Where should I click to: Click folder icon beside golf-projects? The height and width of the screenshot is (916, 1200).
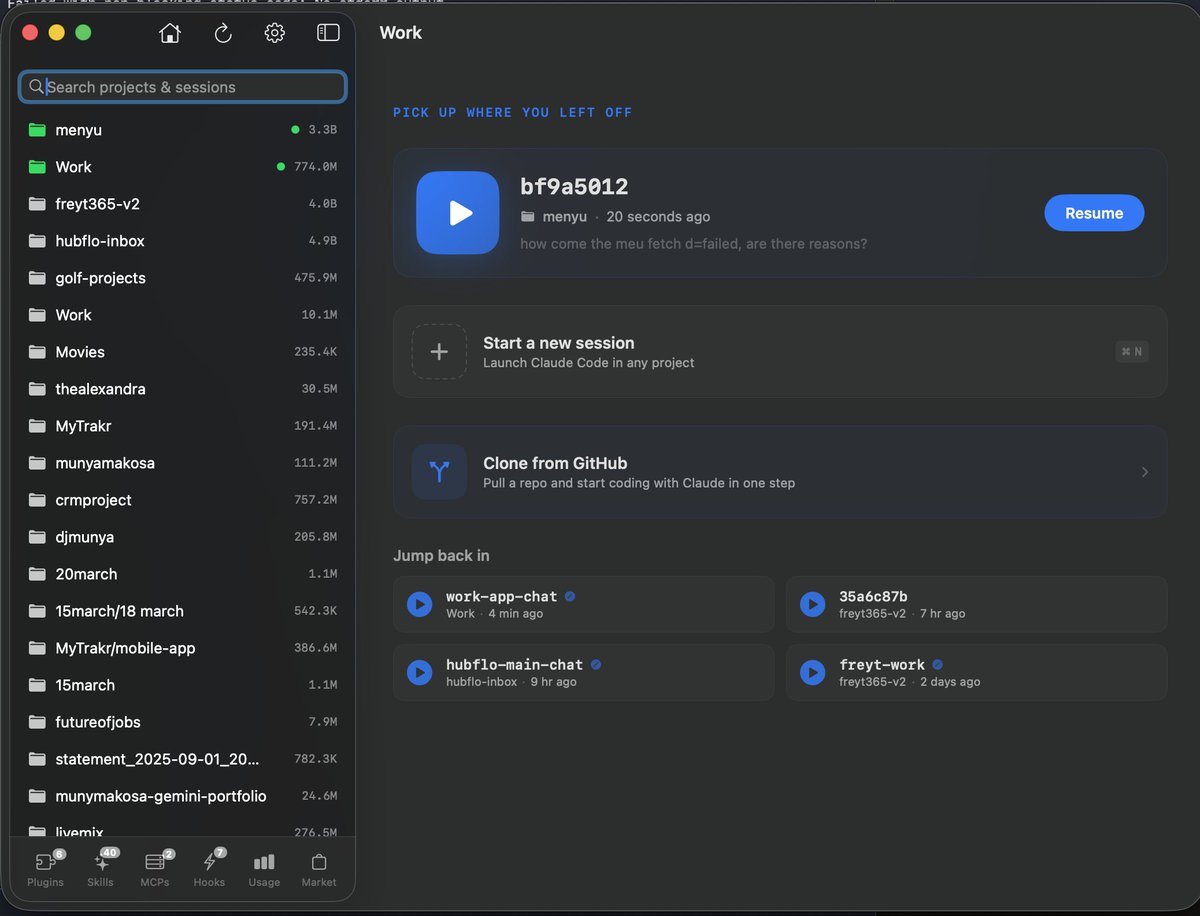tap(37, 278)
